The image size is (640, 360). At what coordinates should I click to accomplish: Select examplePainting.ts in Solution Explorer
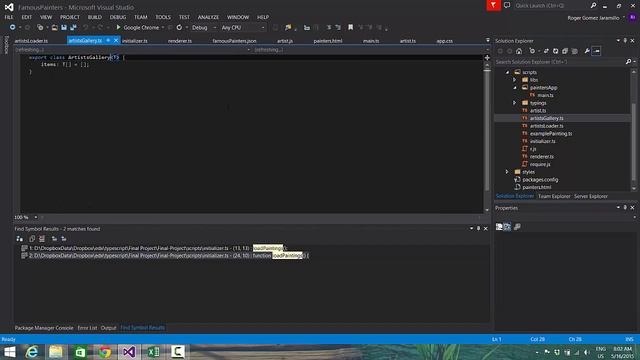[551, 133]
